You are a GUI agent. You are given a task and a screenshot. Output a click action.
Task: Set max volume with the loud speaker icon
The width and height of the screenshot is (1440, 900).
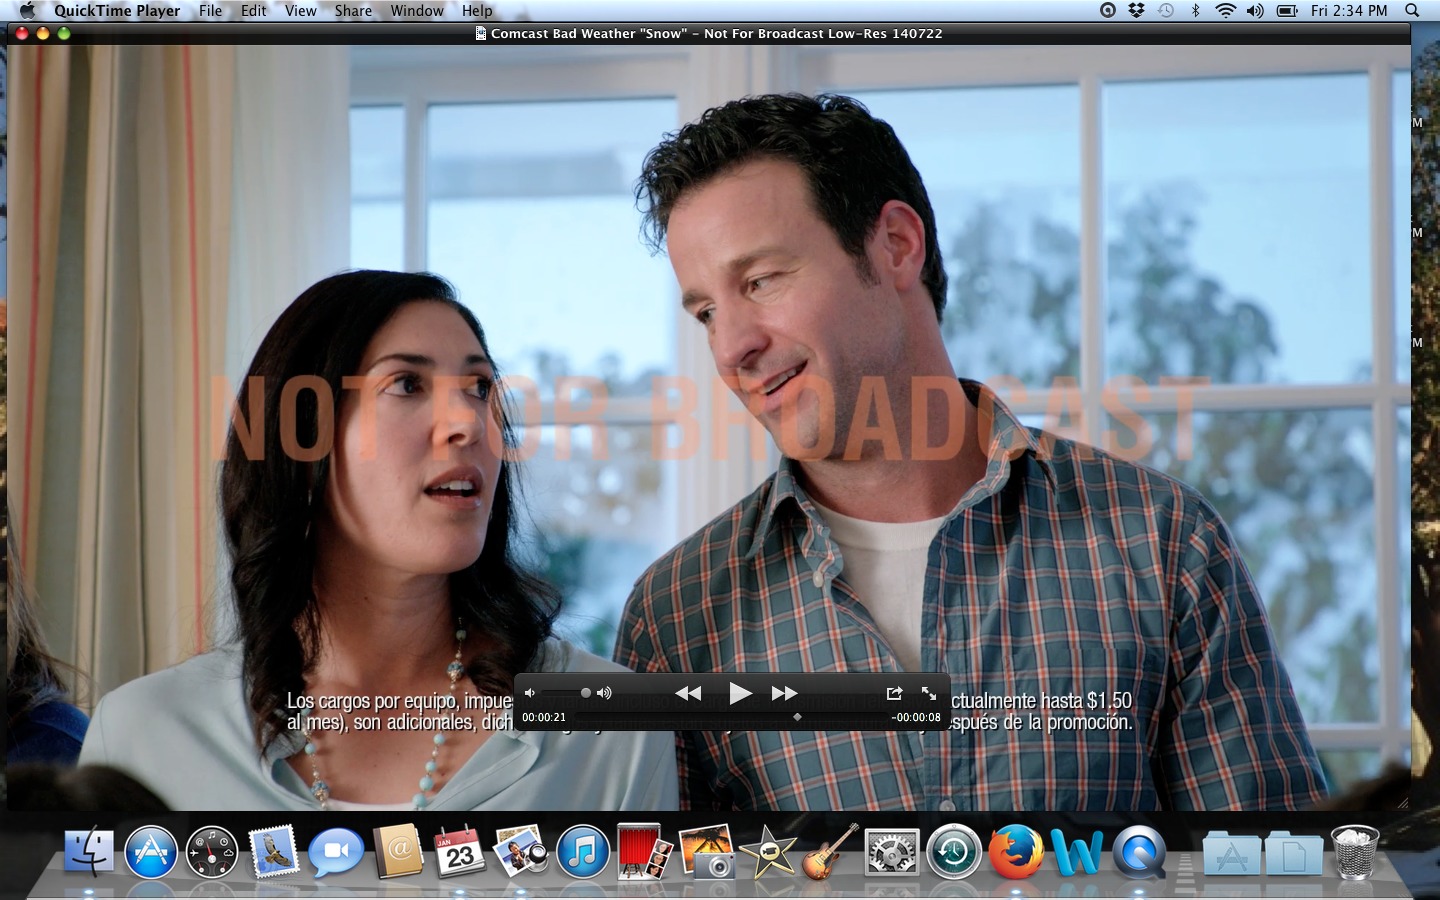[604, 693]
